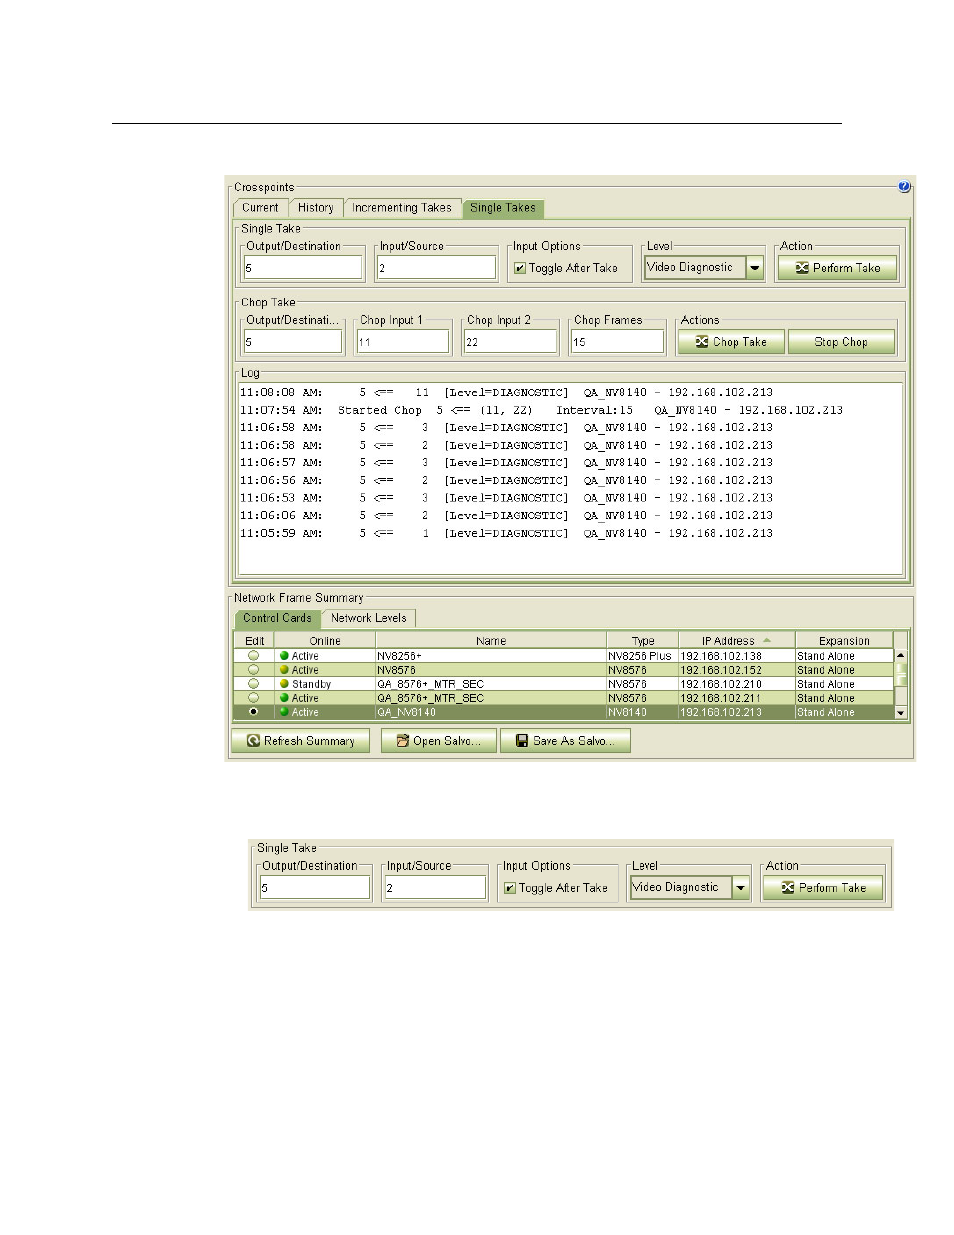Click the Chop Input 2 field
This screenshot has height=1235, width=954.
[x=510, y=341]
